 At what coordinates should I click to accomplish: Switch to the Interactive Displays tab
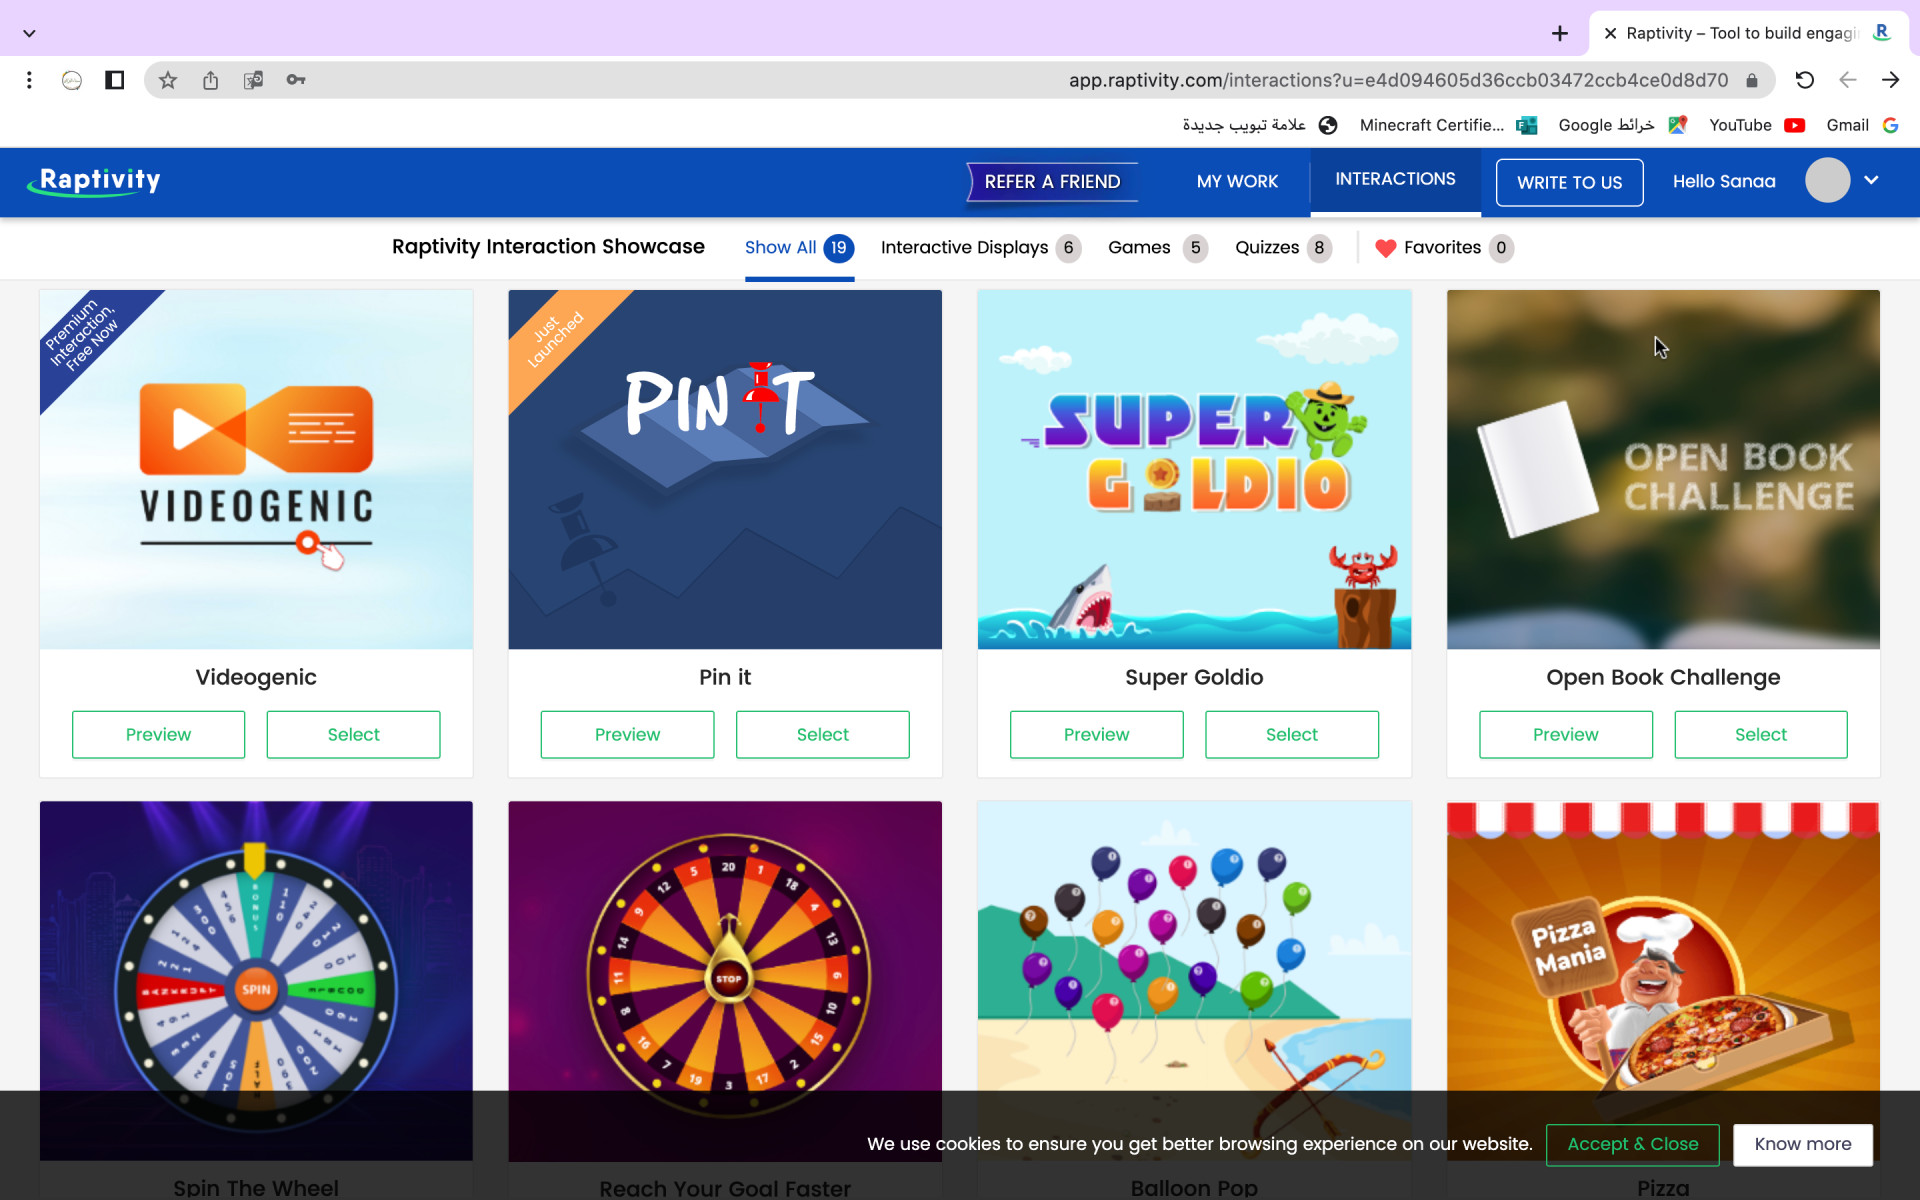tap(980, 248)
